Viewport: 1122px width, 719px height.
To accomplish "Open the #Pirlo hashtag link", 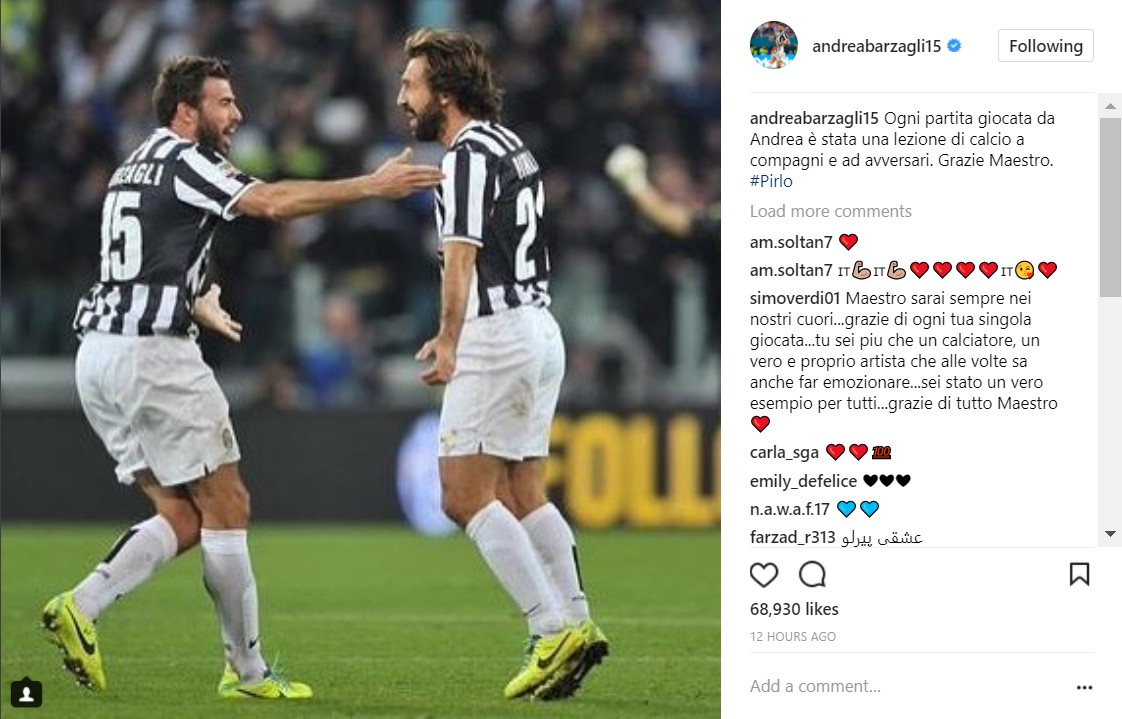I will pos(771,181).
